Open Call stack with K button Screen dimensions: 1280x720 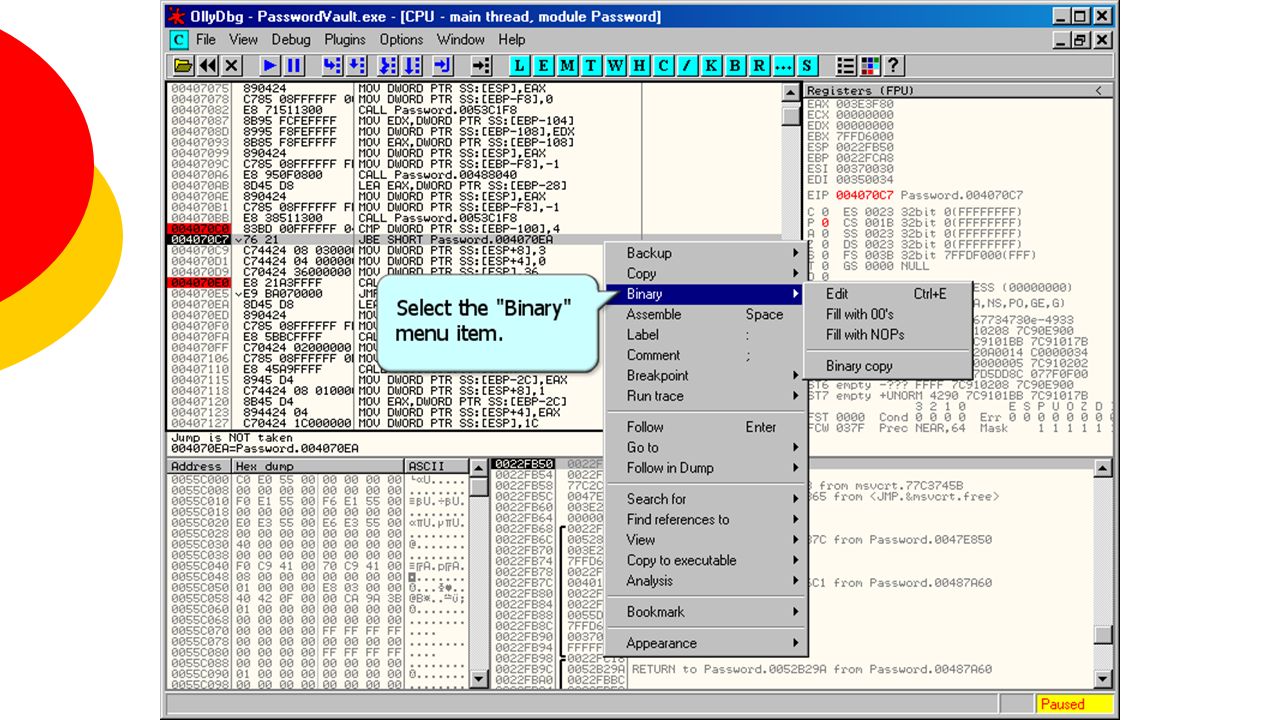(711, 66)
